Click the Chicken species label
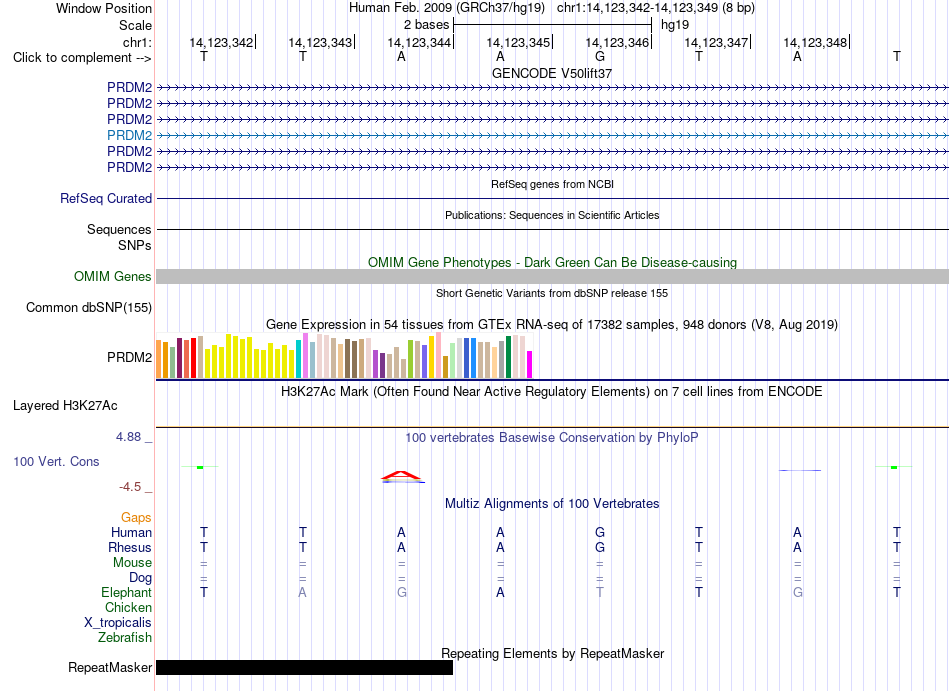 pyautogui.click(x=128, y=607)
